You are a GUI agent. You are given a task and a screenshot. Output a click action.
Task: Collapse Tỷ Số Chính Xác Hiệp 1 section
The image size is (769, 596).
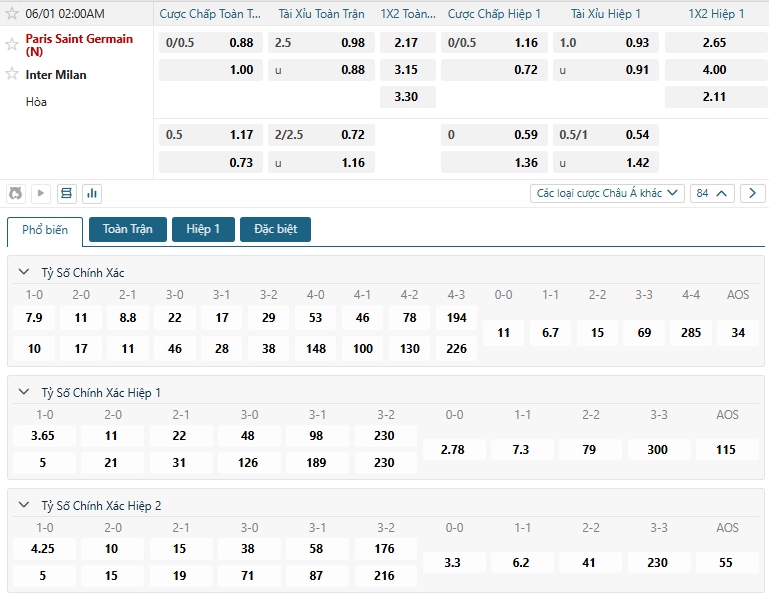click(x=24, y=393)
